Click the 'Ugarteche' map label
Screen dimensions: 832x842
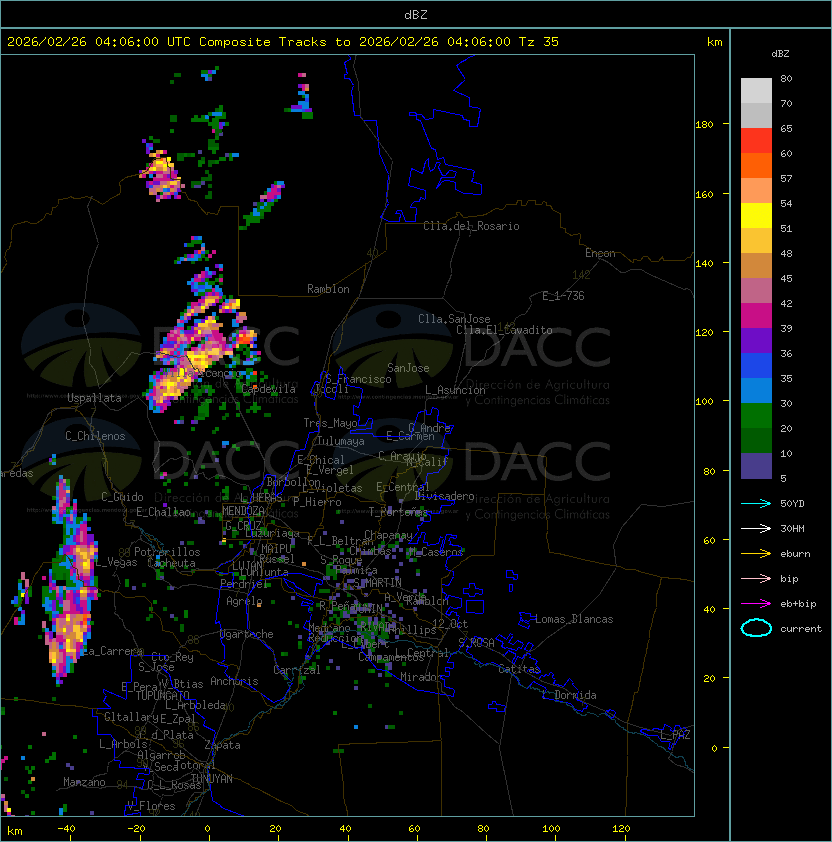[x=247, y=634]
